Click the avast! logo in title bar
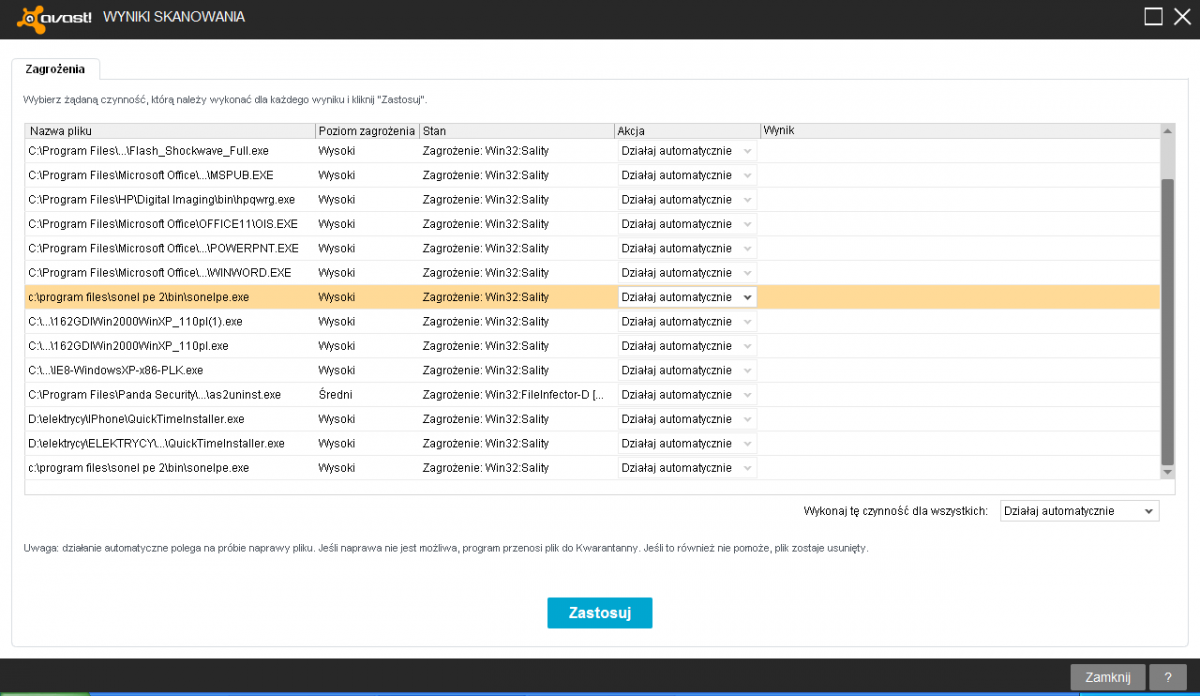 54,17
